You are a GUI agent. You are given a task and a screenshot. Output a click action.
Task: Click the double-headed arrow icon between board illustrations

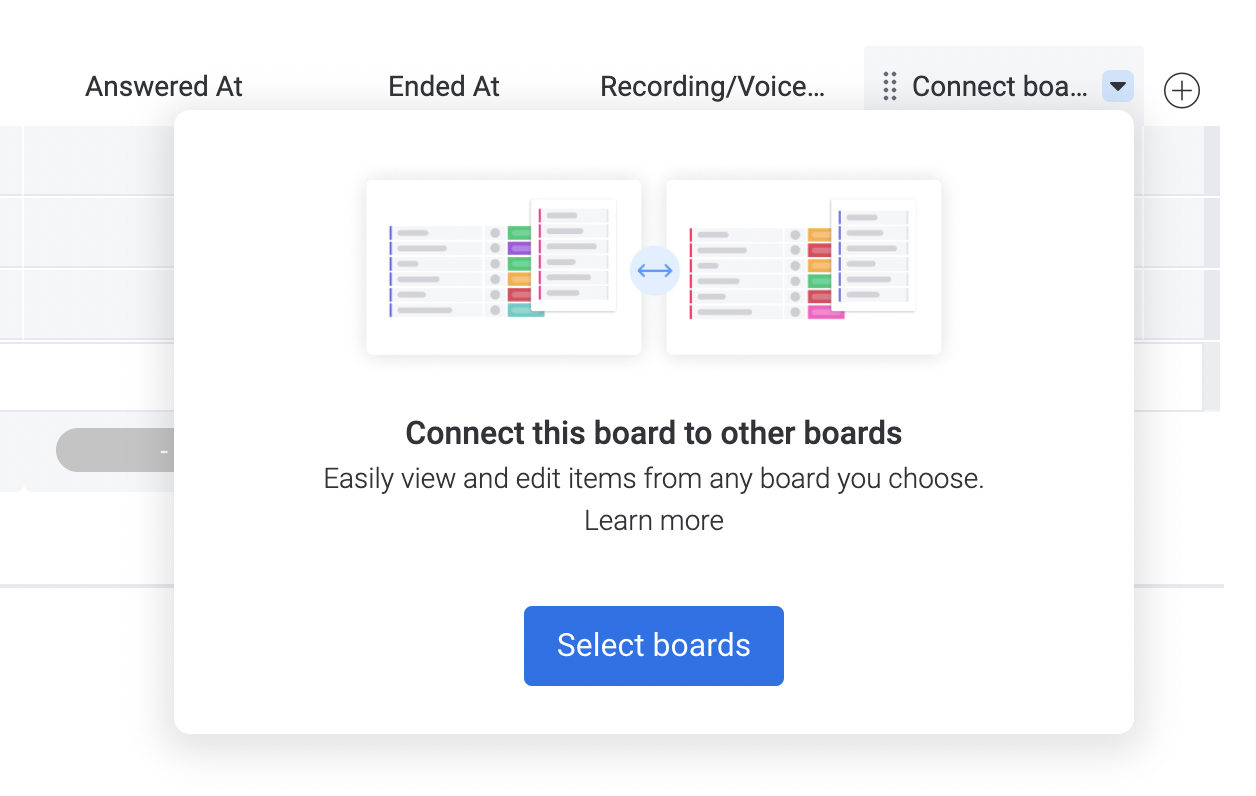655,270
